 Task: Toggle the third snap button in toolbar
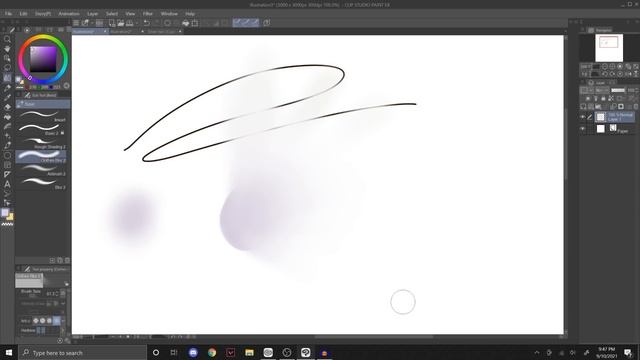255,23
